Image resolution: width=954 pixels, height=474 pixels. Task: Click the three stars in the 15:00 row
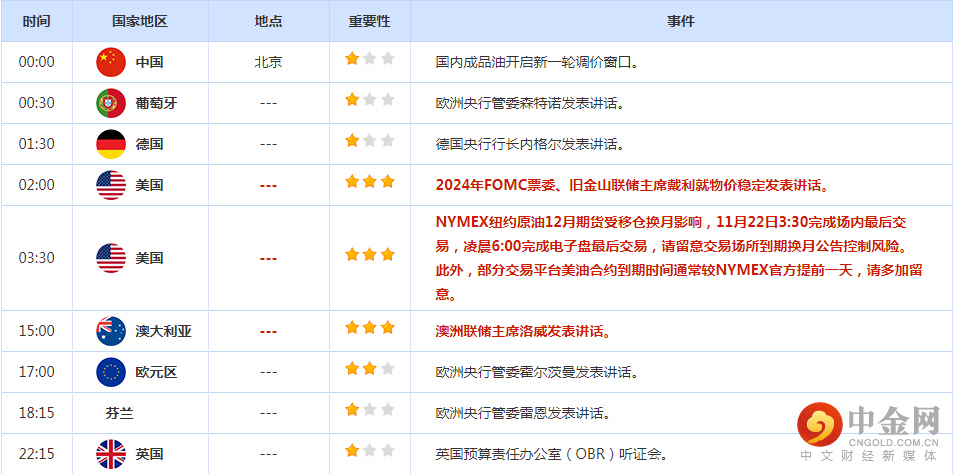(x=370, y=328)
